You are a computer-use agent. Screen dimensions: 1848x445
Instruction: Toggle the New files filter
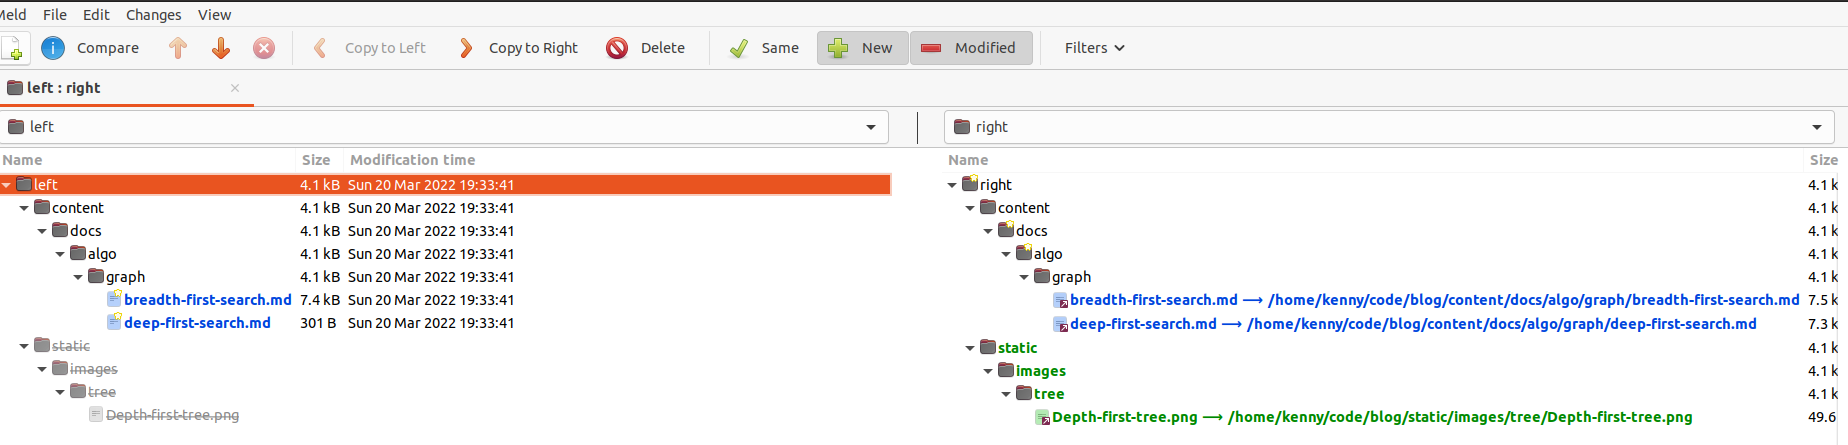[x=862, y=48]
